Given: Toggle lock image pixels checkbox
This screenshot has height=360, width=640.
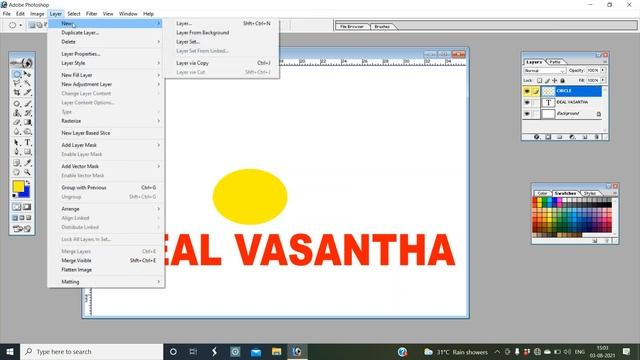Looking at the screenshot, I should point(547,80).
